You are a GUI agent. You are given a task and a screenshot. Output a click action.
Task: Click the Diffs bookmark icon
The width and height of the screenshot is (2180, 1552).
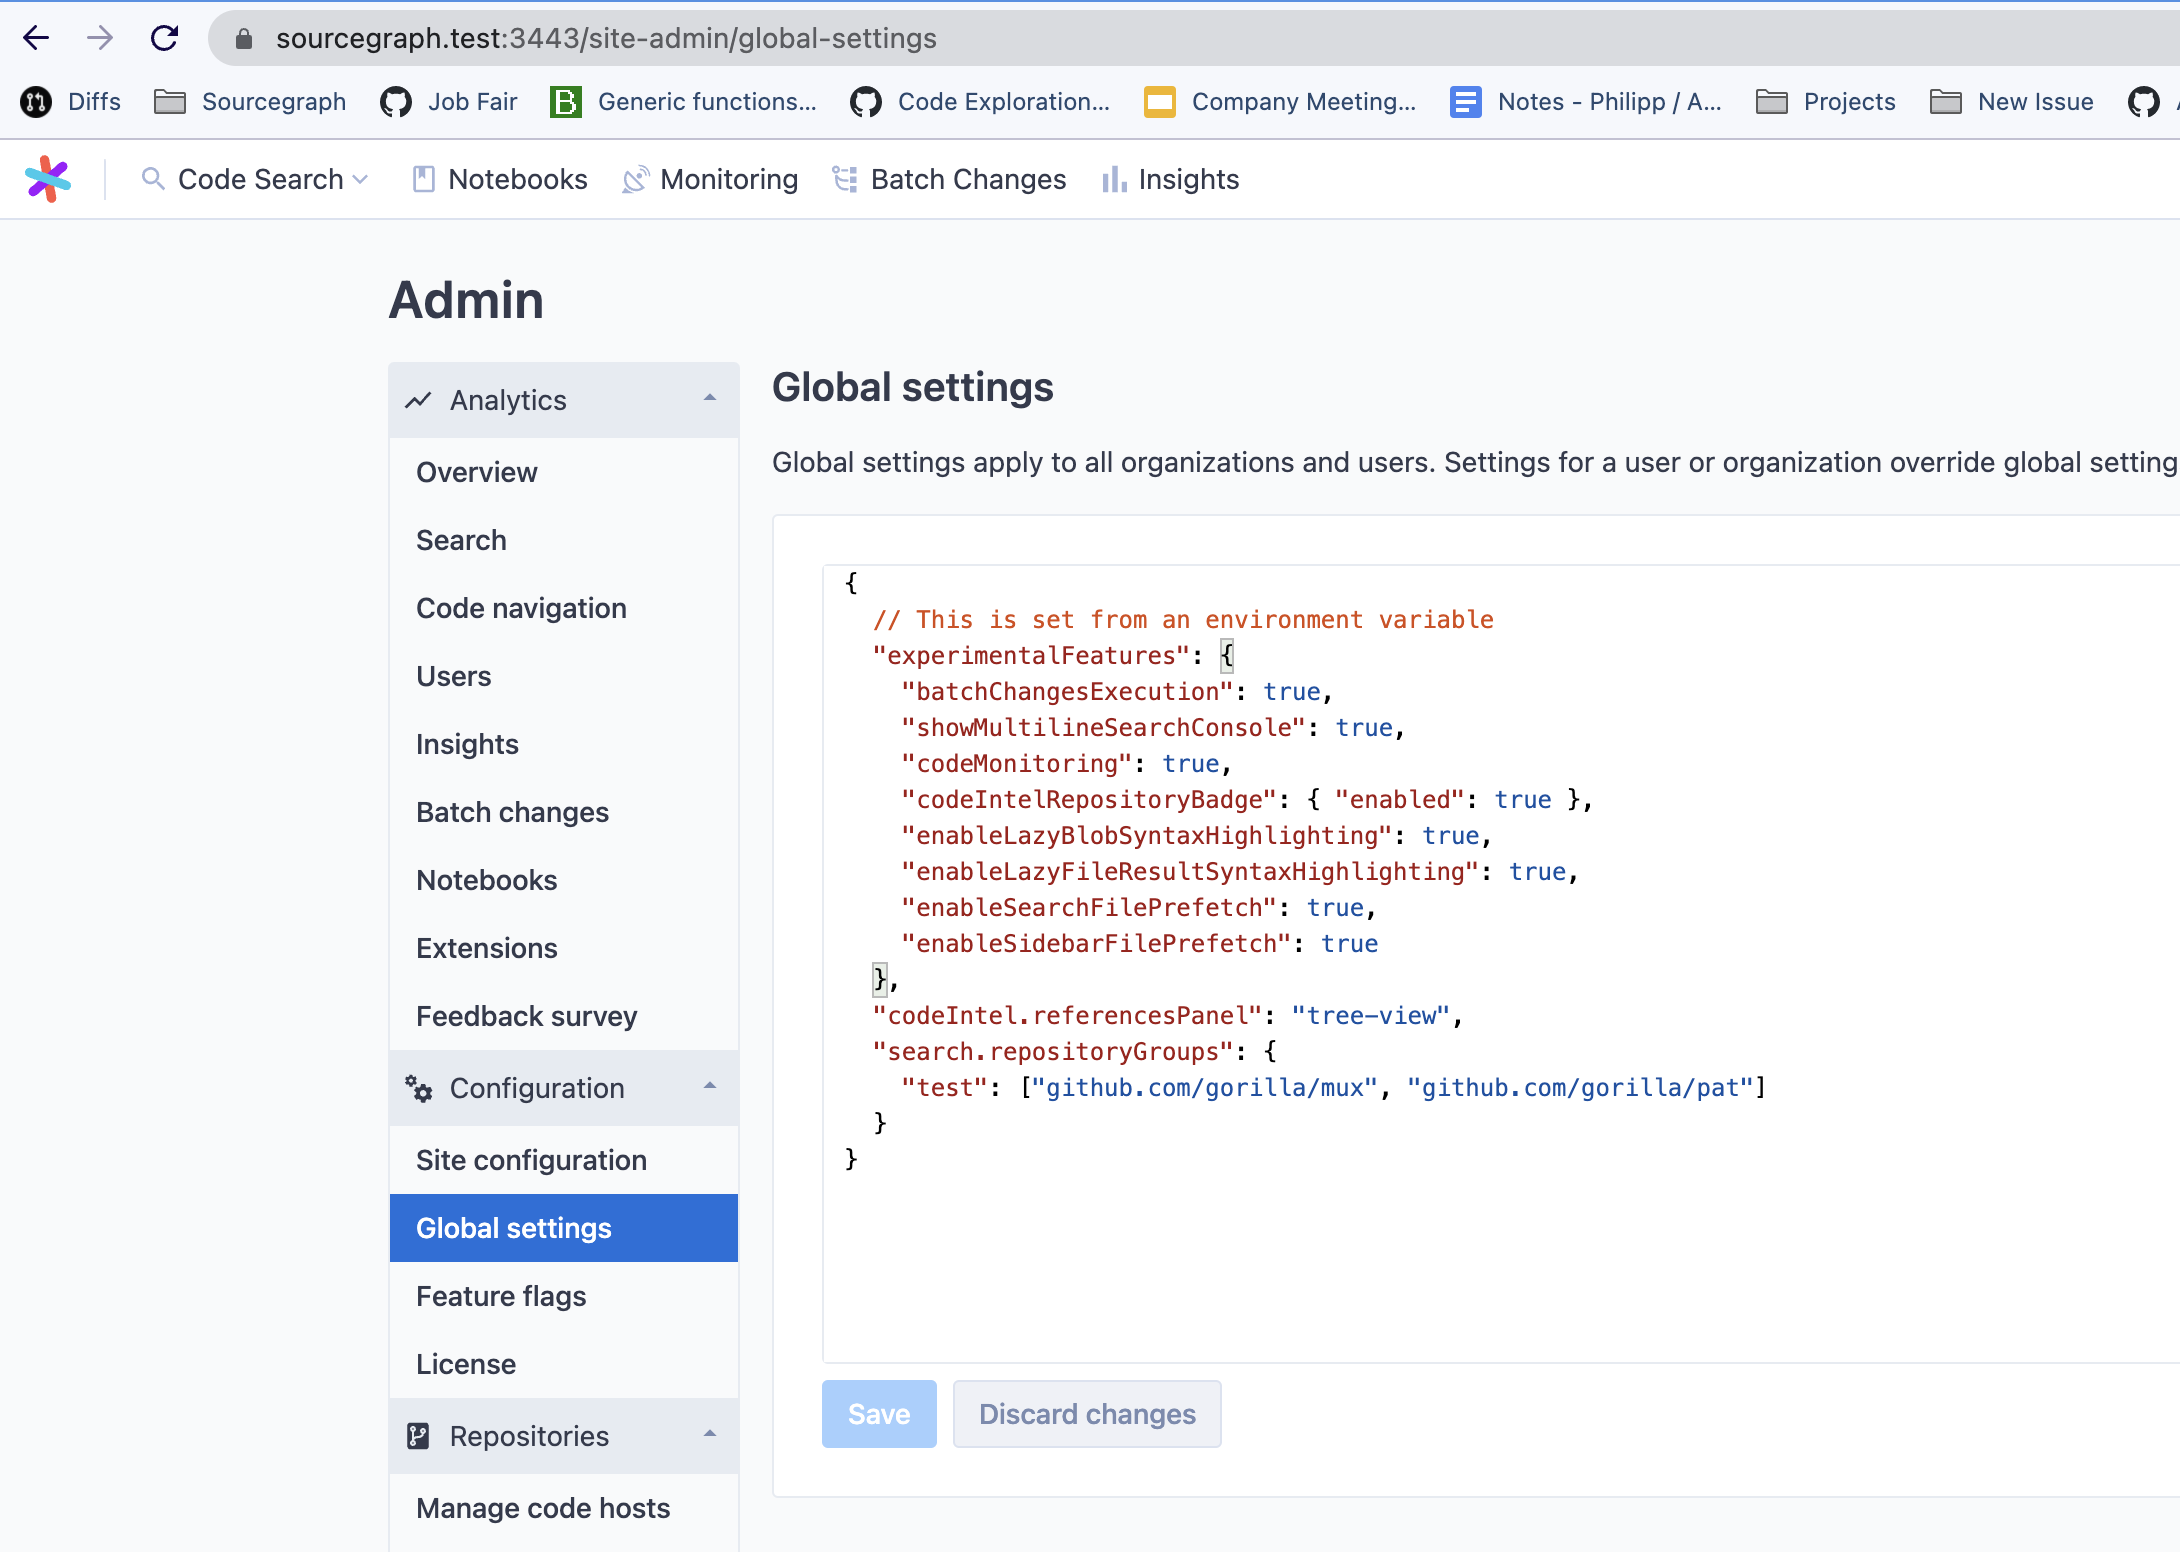point(36,102)
